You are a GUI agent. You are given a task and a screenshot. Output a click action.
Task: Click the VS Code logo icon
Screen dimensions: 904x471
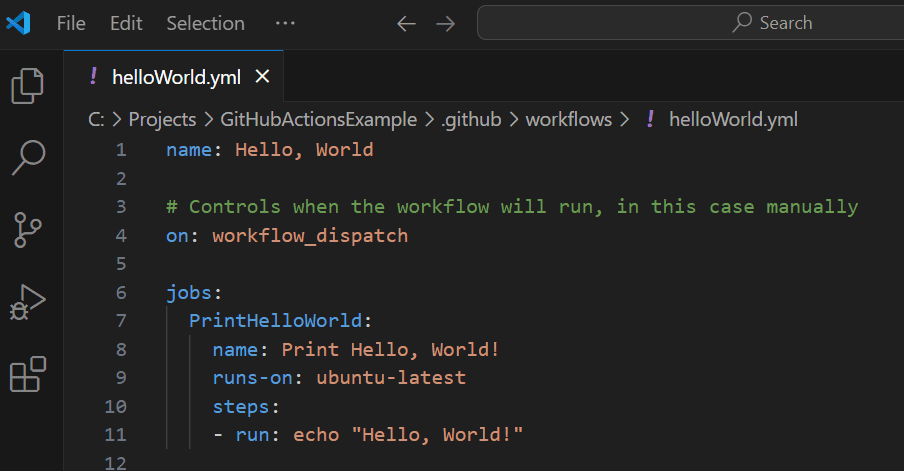tap(18, 23)
